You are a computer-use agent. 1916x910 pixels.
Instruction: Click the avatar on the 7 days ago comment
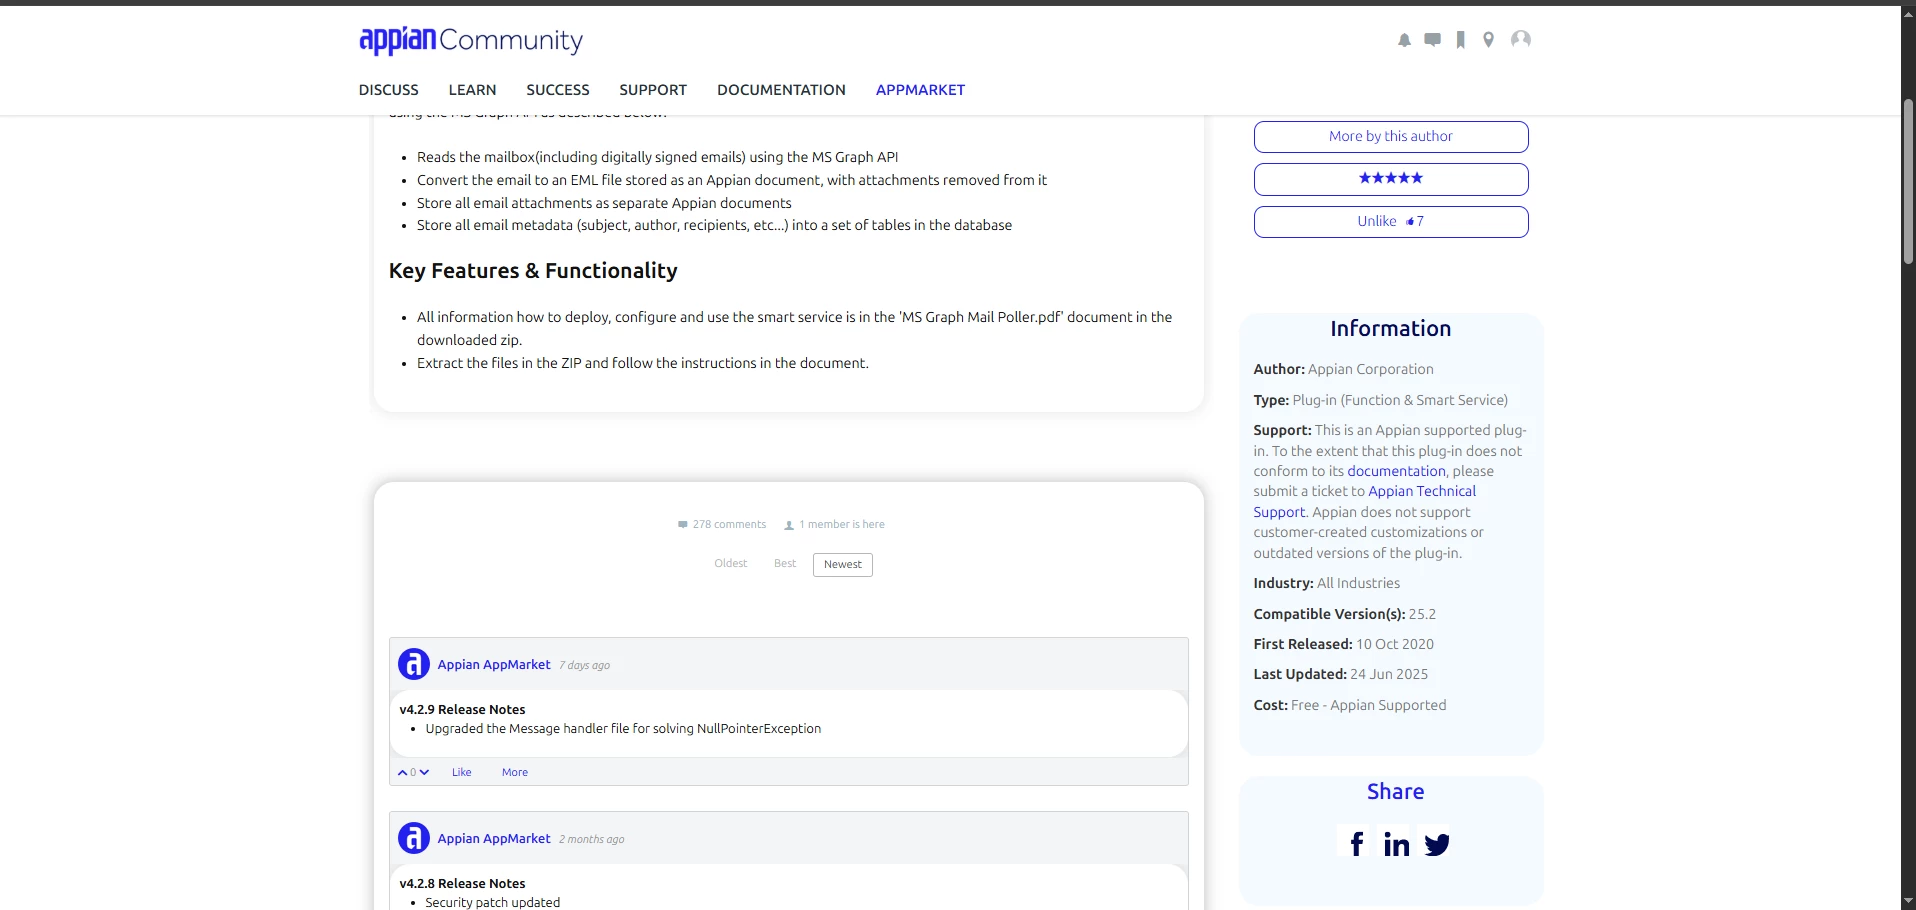click(414, 664)
